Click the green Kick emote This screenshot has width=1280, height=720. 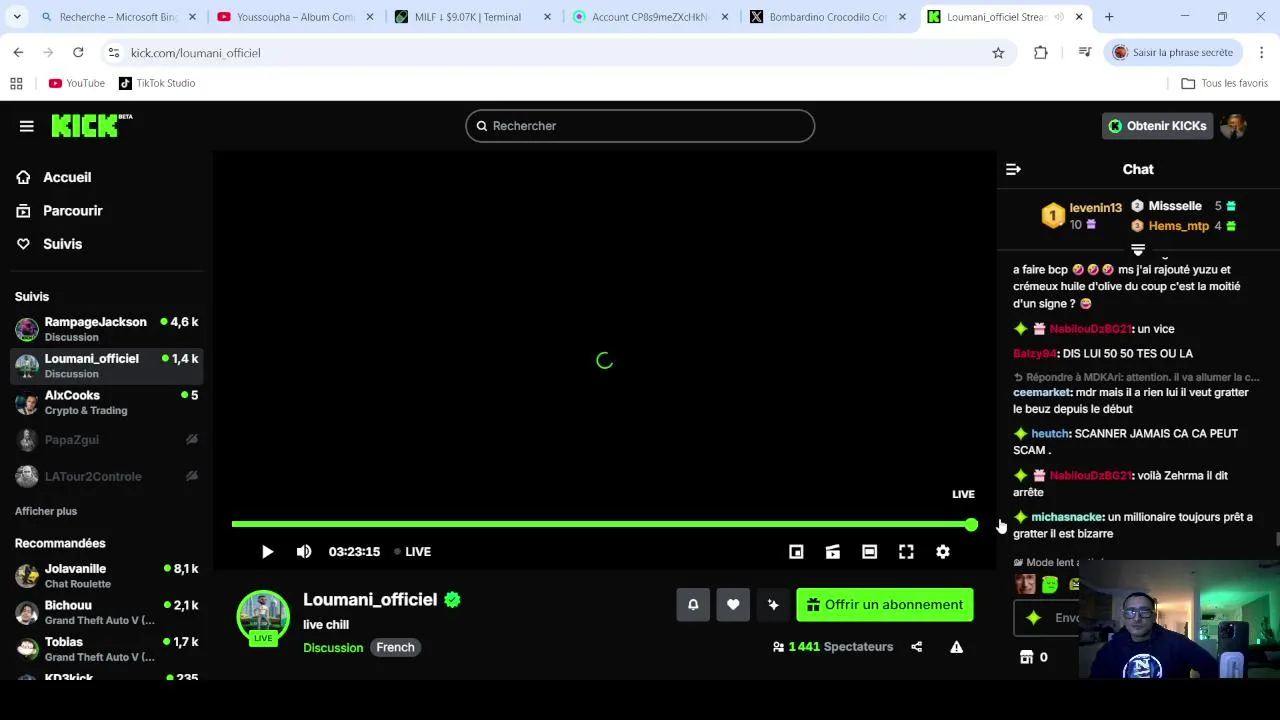(1049, 584)
